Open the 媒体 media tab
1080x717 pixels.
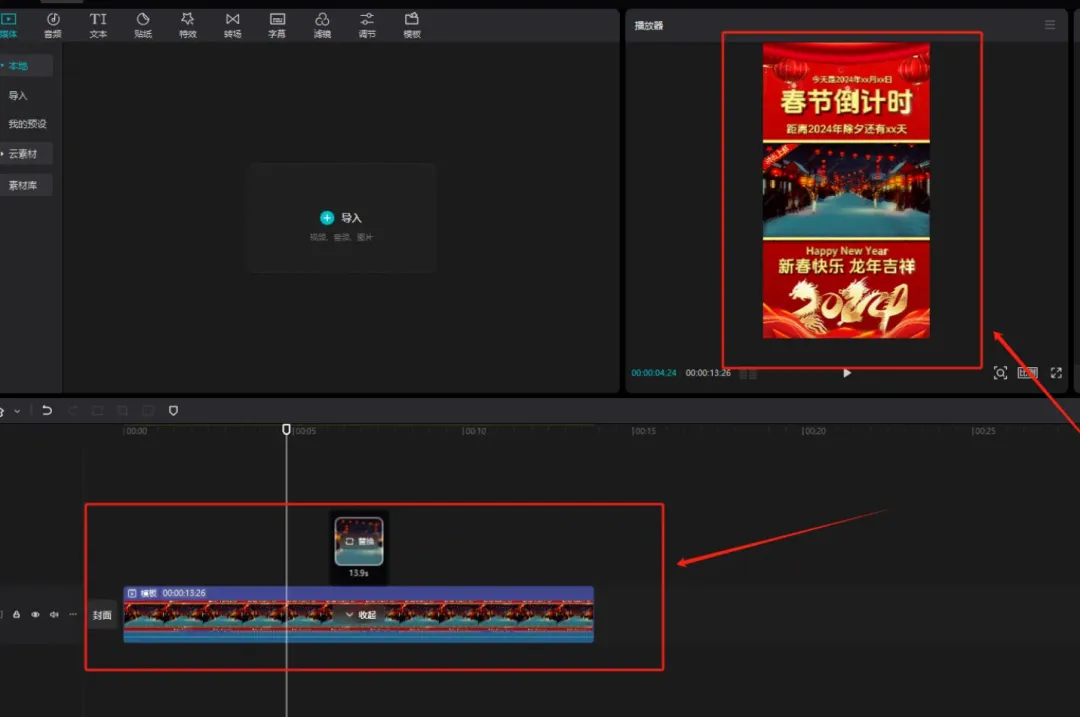(x=9, y=25)
